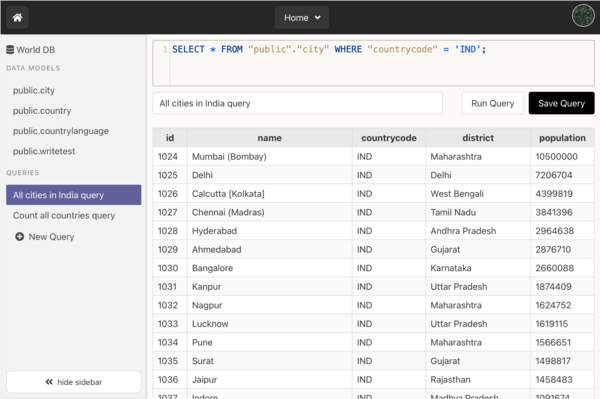Click the hide sidebar button

[x=73, y=382]
